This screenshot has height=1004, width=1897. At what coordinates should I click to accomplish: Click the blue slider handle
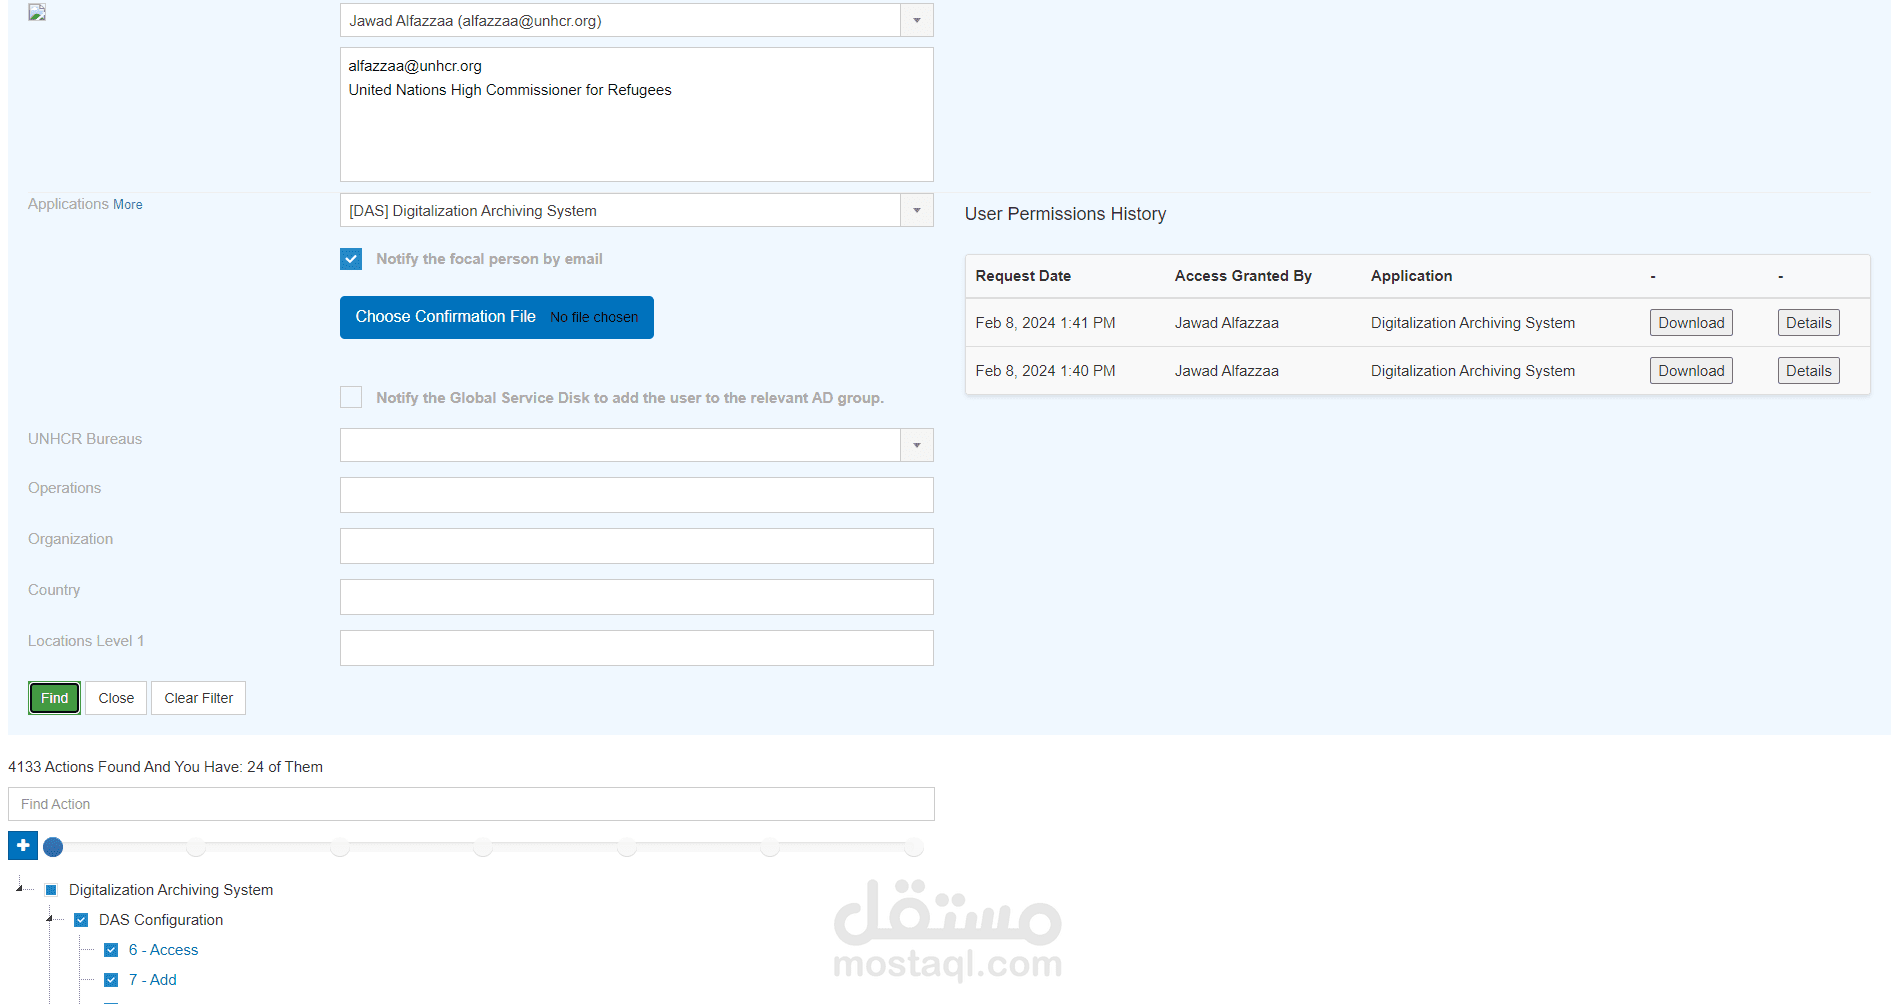[53, 848]
